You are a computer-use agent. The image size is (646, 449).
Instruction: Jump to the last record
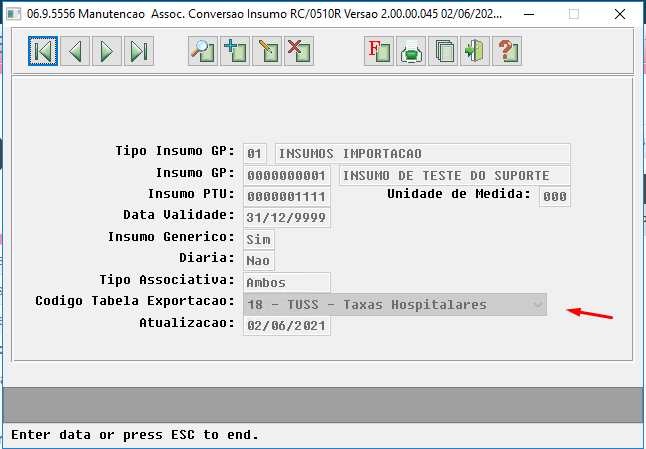[139, 51]
